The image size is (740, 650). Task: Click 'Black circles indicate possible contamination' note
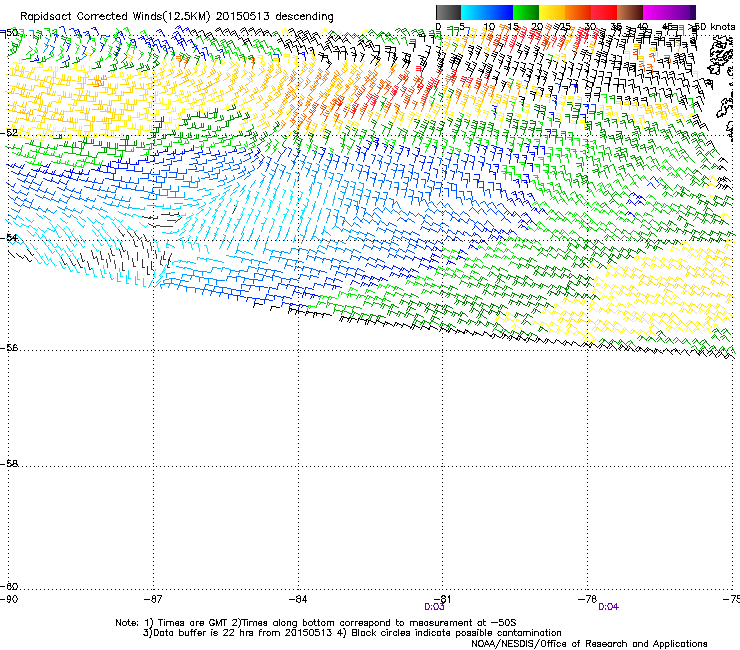point(456,633)
